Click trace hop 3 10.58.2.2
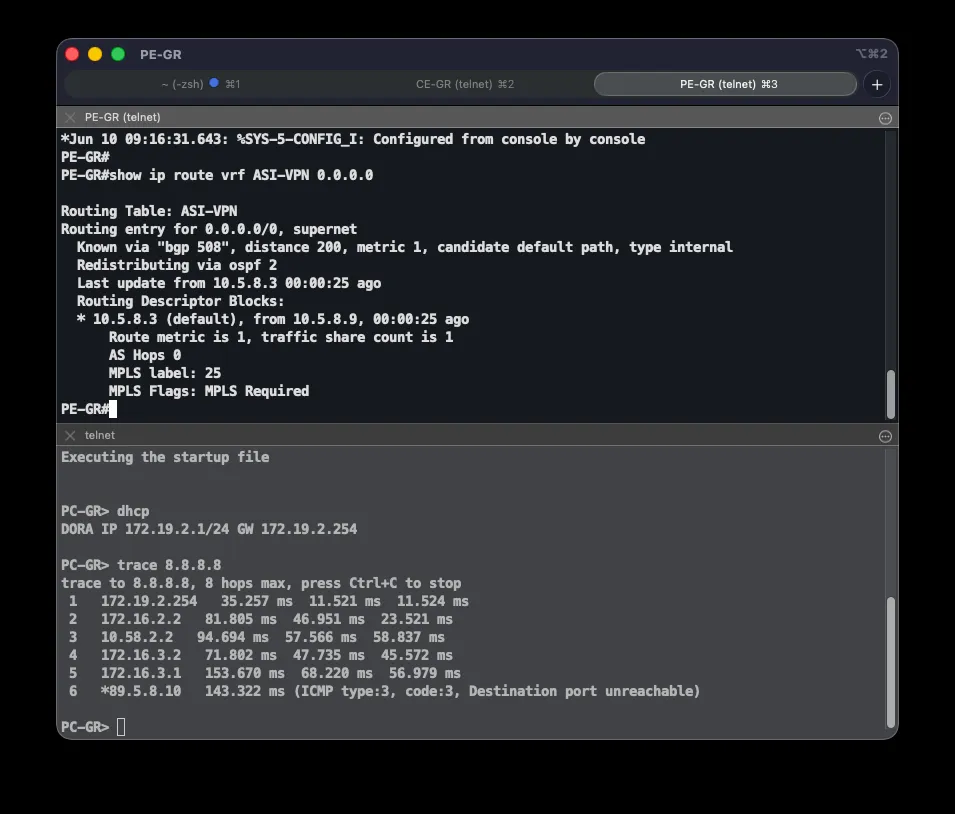The width and height of the screenshot is (955, 814). point(256,637)
